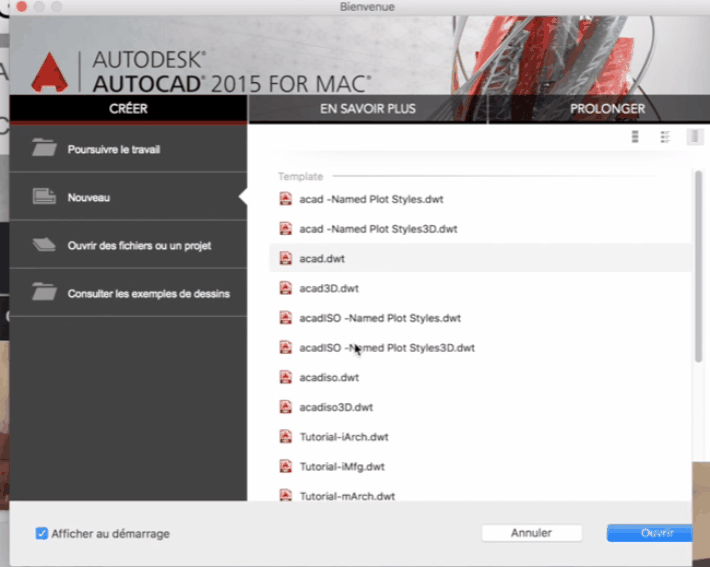Select the acad.dwt template name
710x567 pixels.
[322, 259]
